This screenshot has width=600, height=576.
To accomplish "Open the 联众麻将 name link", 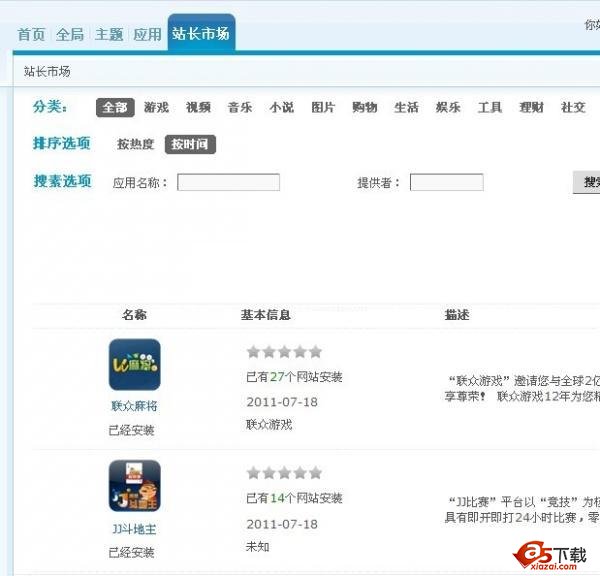I will pyautogui.click(x=134, y=406).
